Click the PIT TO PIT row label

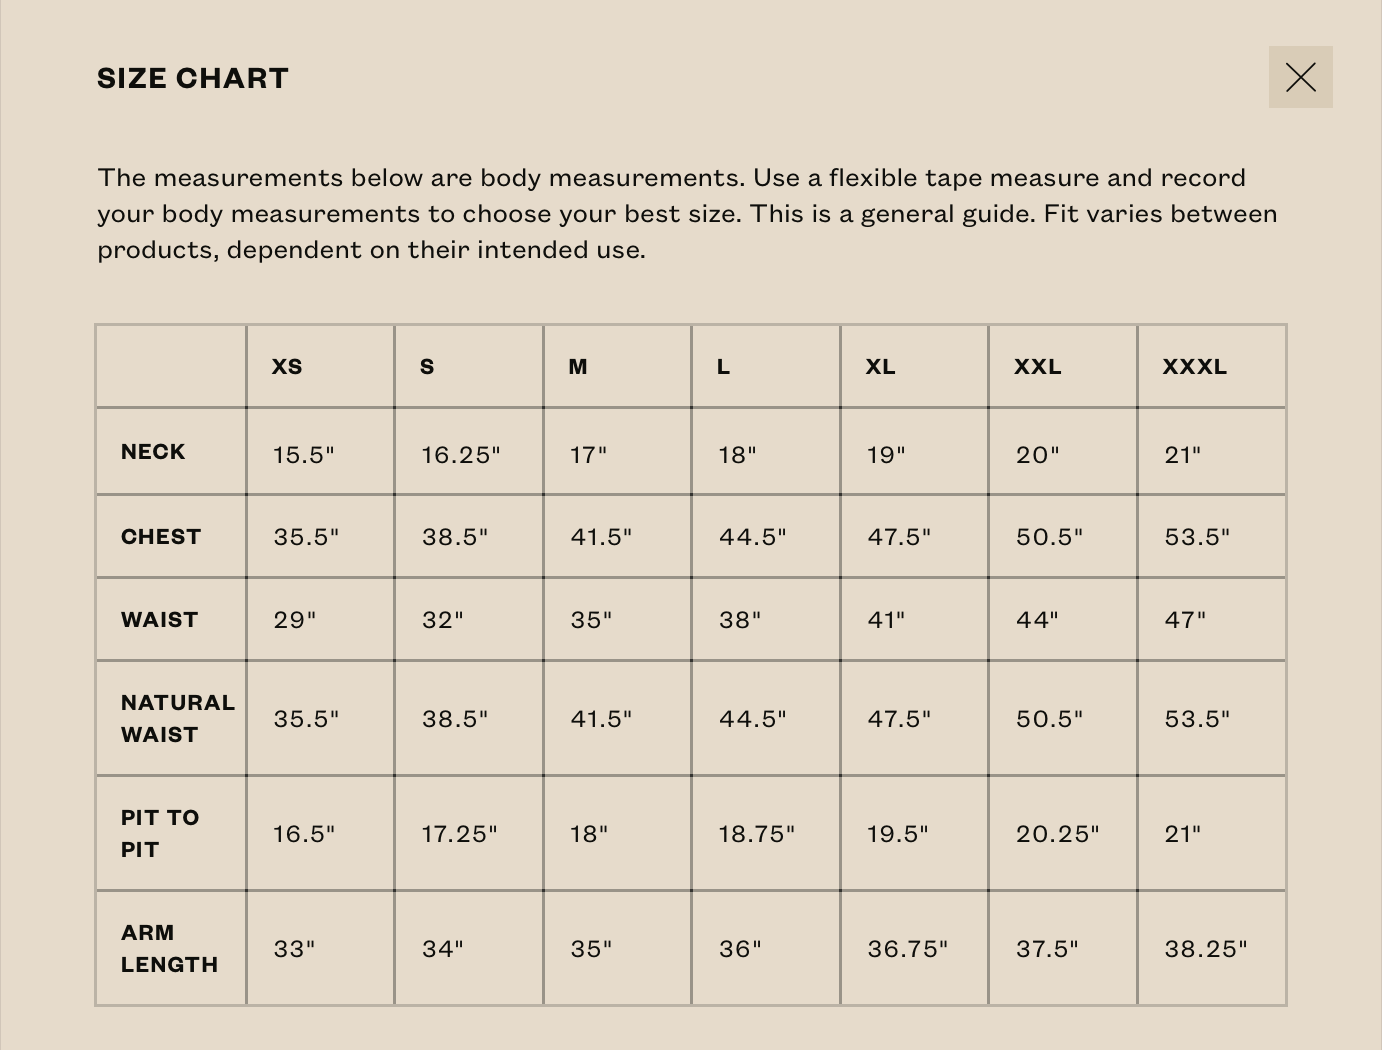pos(160,834)
